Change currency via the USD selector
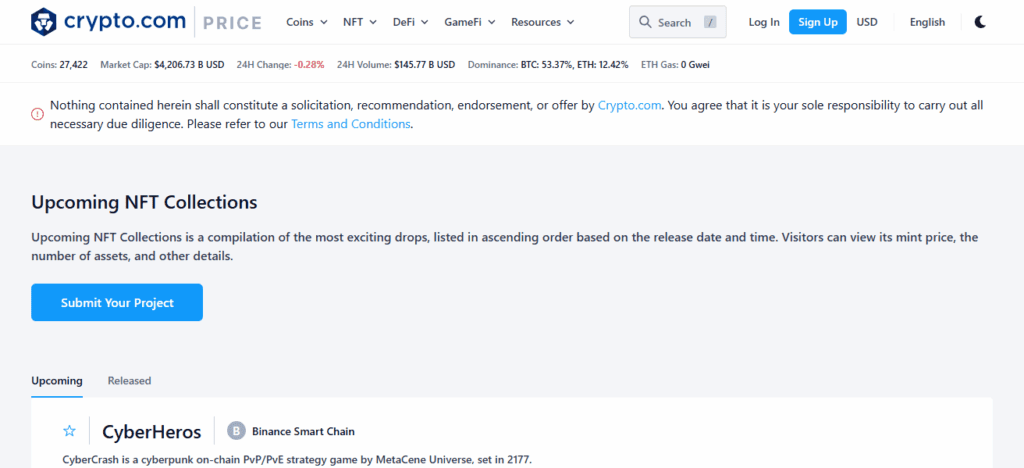 [867, 22]
